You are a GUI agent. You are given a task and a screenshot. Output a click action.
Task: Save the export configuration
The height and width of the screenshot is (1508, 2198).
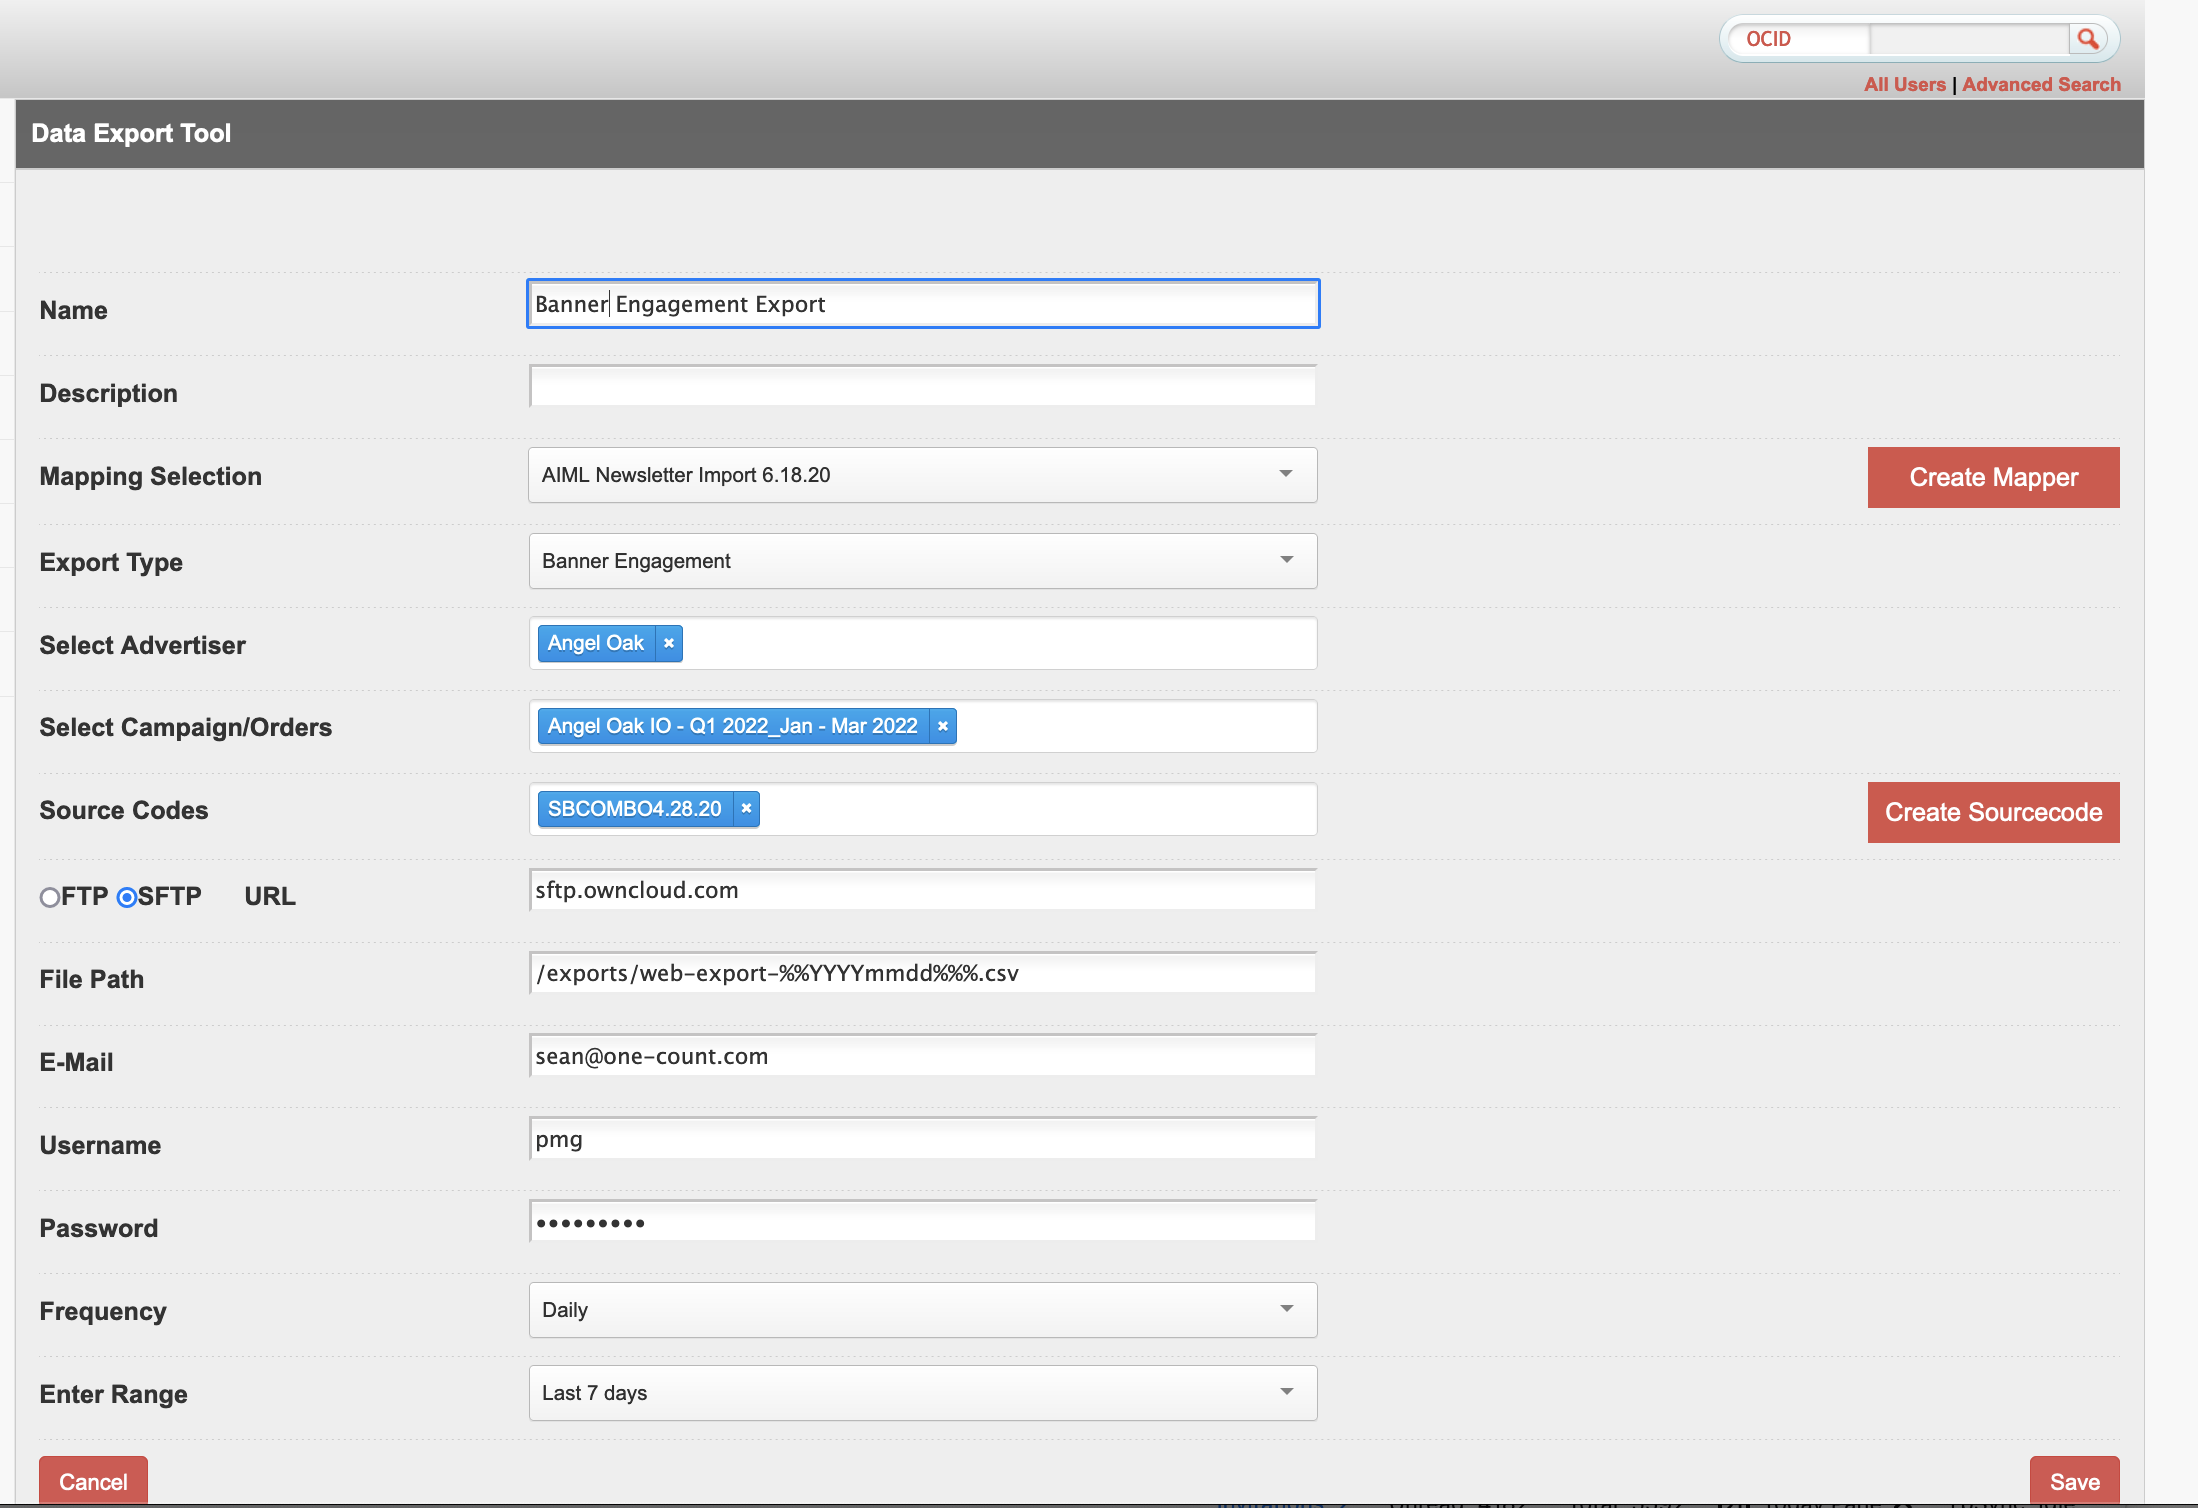[2074, 1481]
